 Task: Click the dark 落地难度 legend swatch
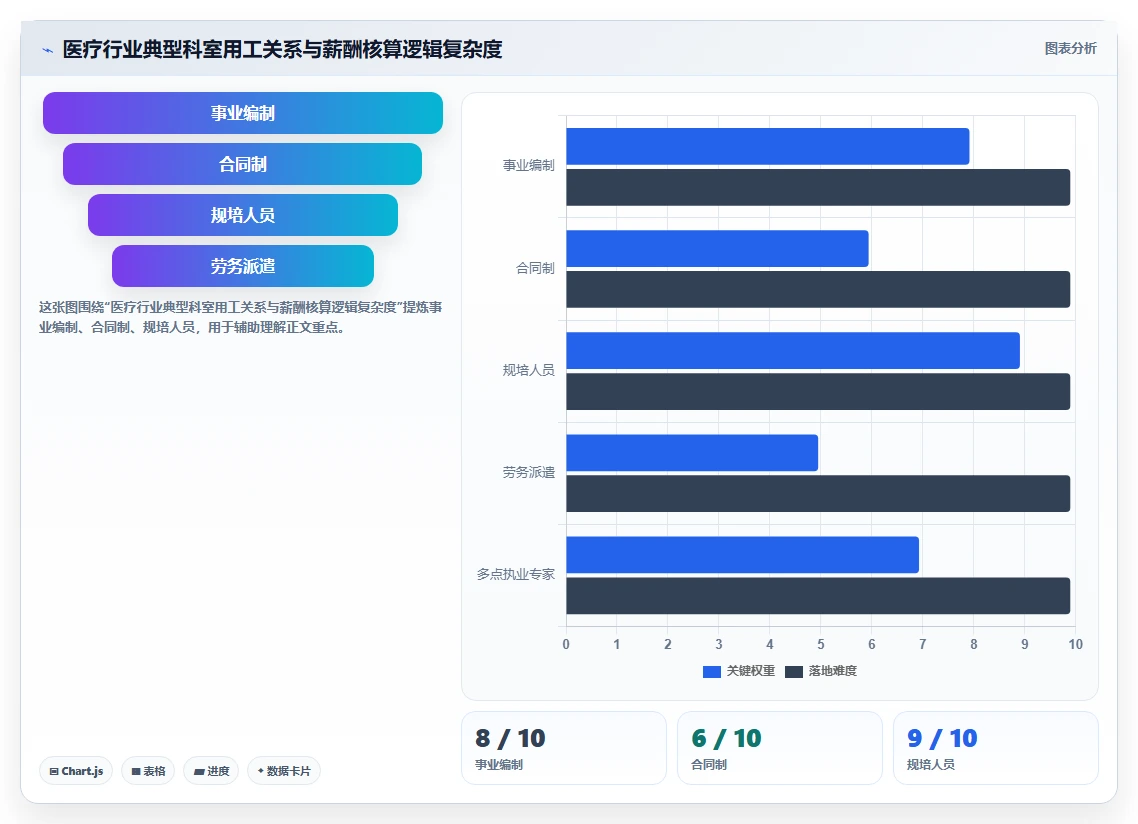click(793, 672)
